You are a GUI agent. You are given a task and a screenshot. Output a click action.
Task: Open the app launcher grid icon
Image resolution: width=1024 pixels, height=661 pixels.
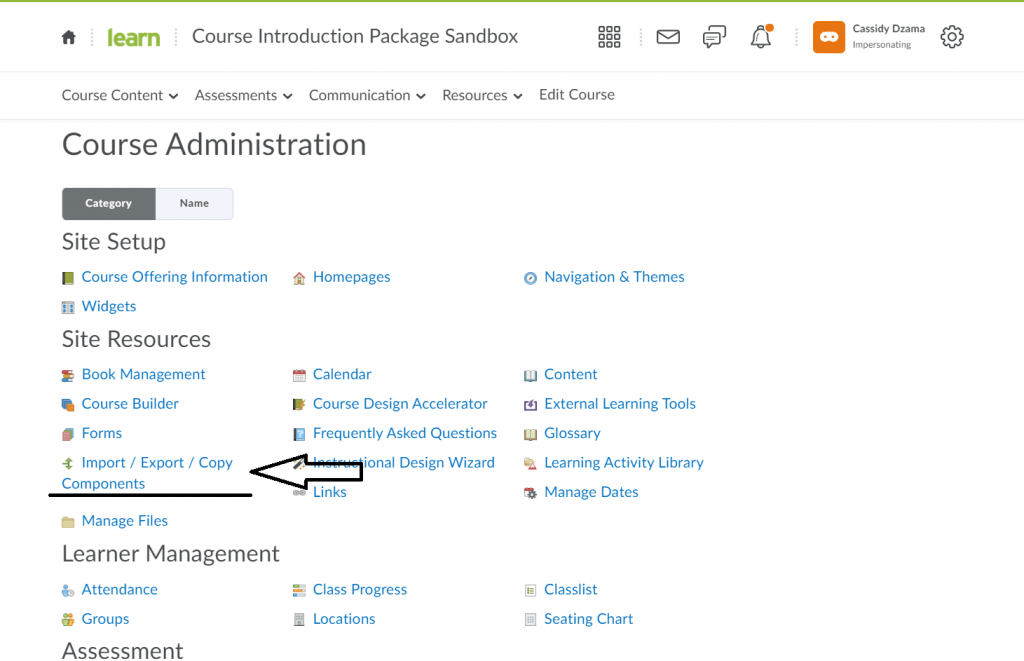tap(609, 37)
